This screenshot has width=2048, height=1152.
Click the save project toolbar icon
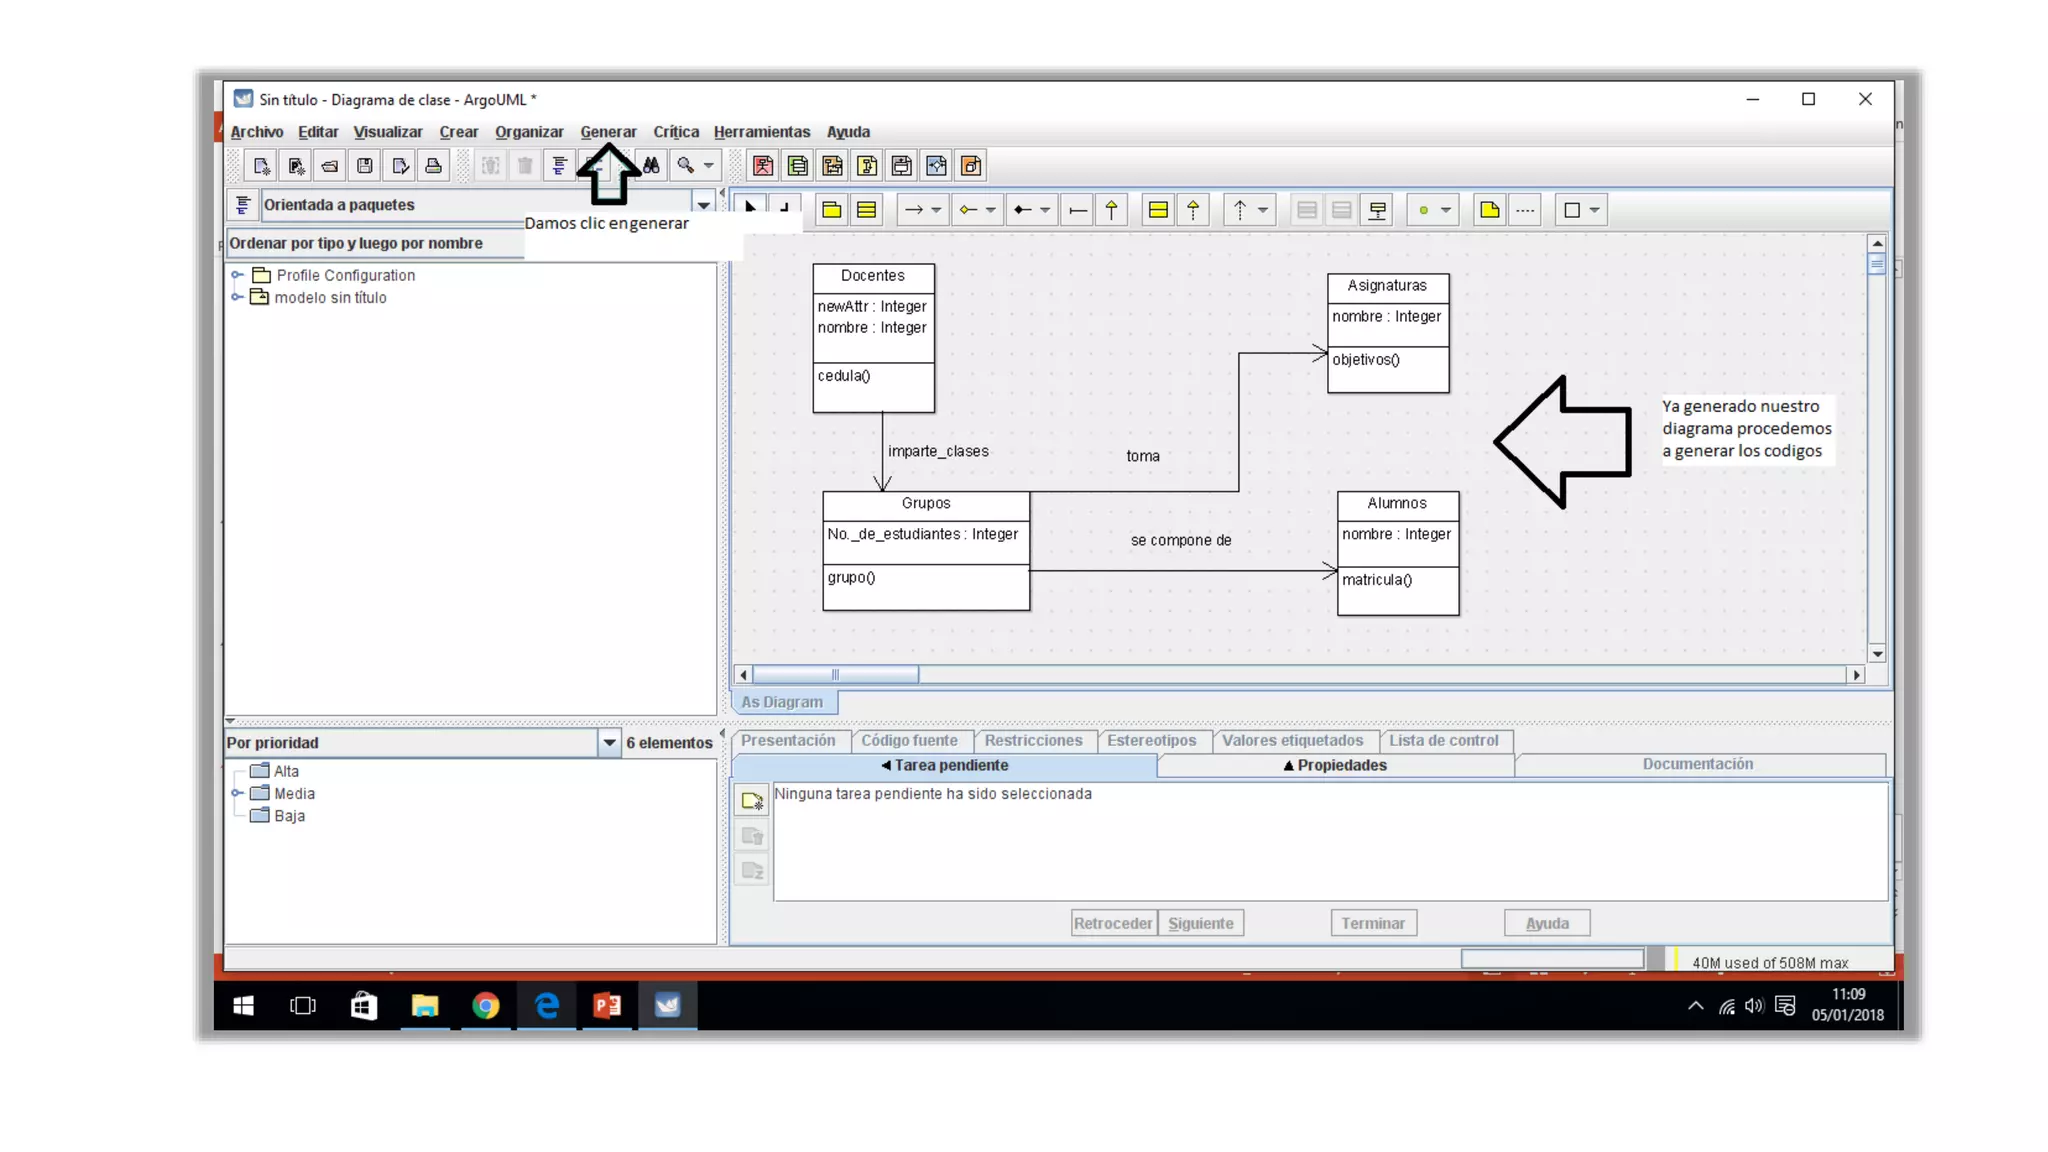(x=365, y=166)
